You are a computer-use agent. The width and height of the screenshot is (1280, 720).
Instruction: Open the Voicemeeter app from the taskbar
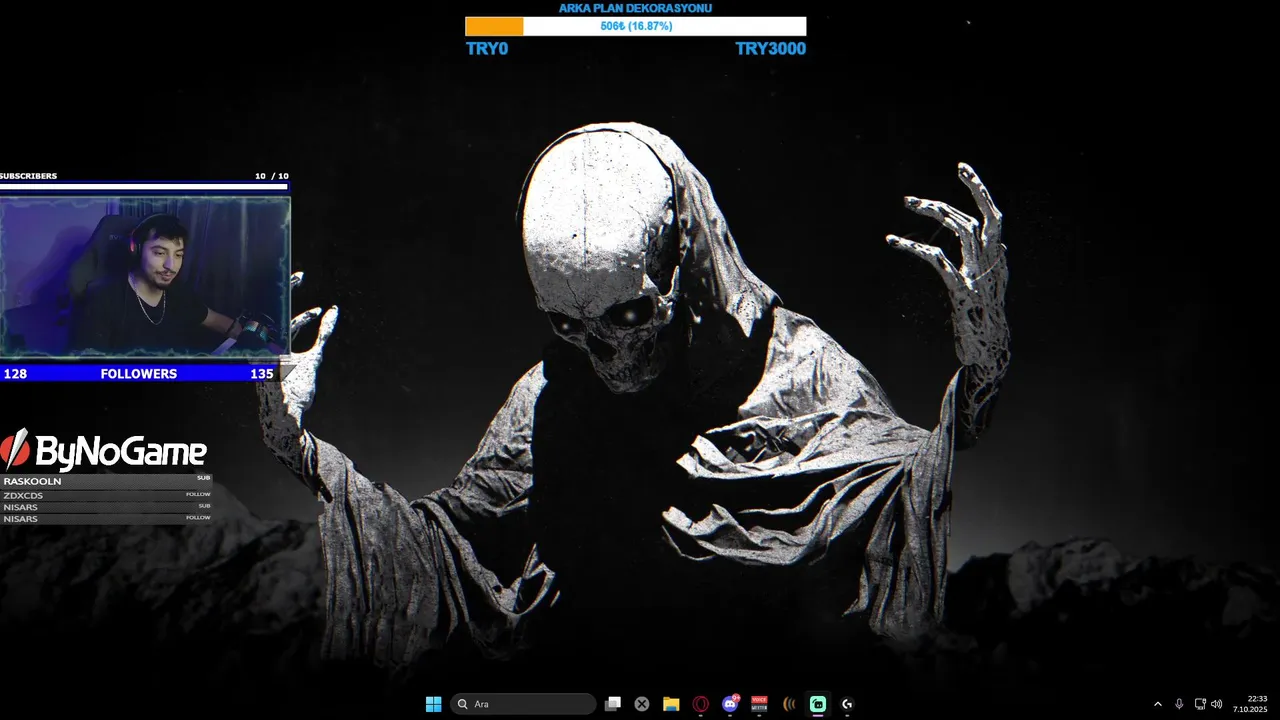point(759,704)
